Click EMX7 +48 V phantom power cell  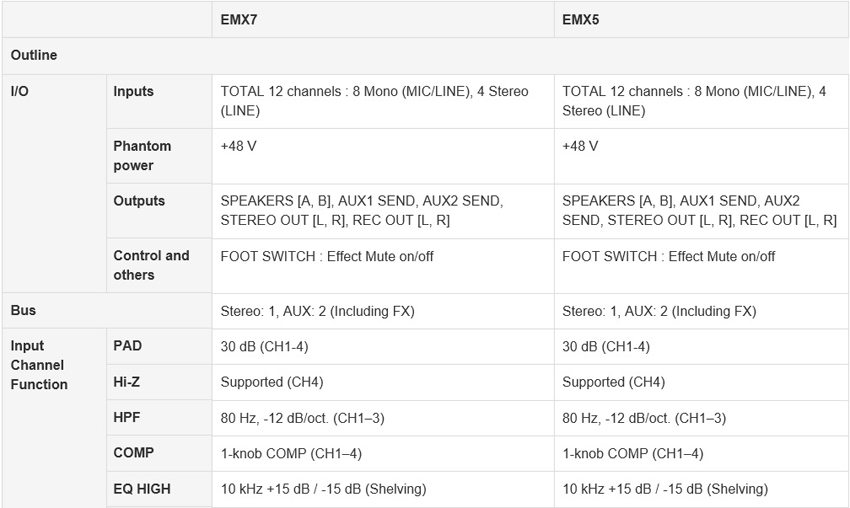point(383,156)
